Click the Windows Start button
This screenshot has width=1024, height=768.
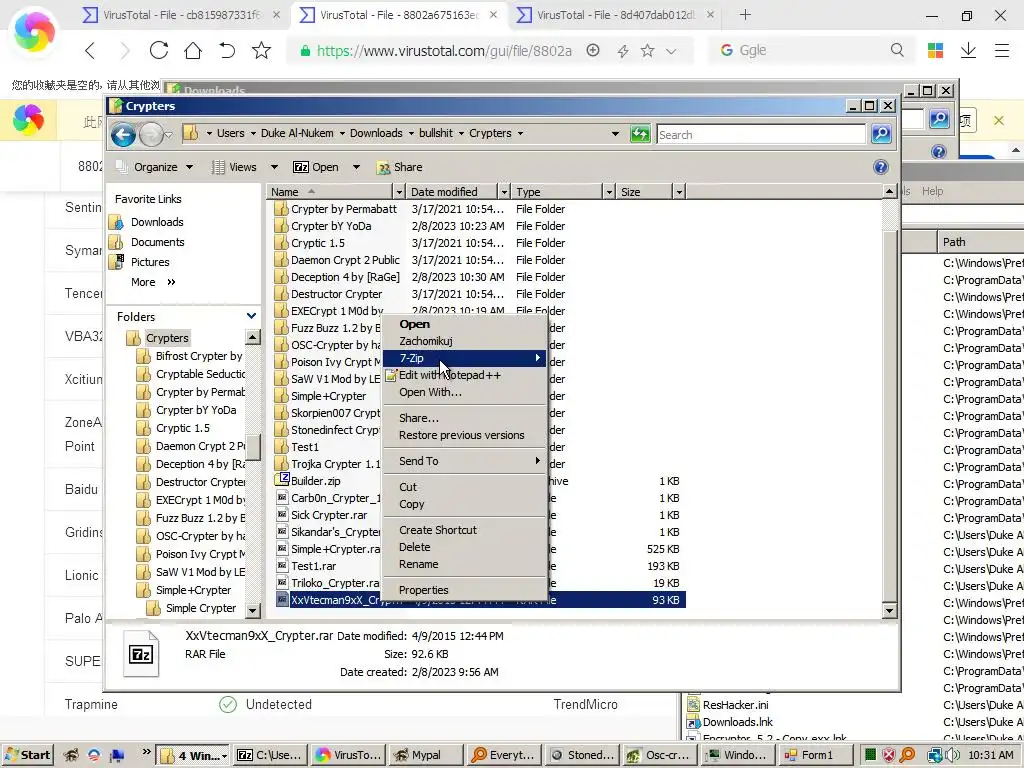27,755
